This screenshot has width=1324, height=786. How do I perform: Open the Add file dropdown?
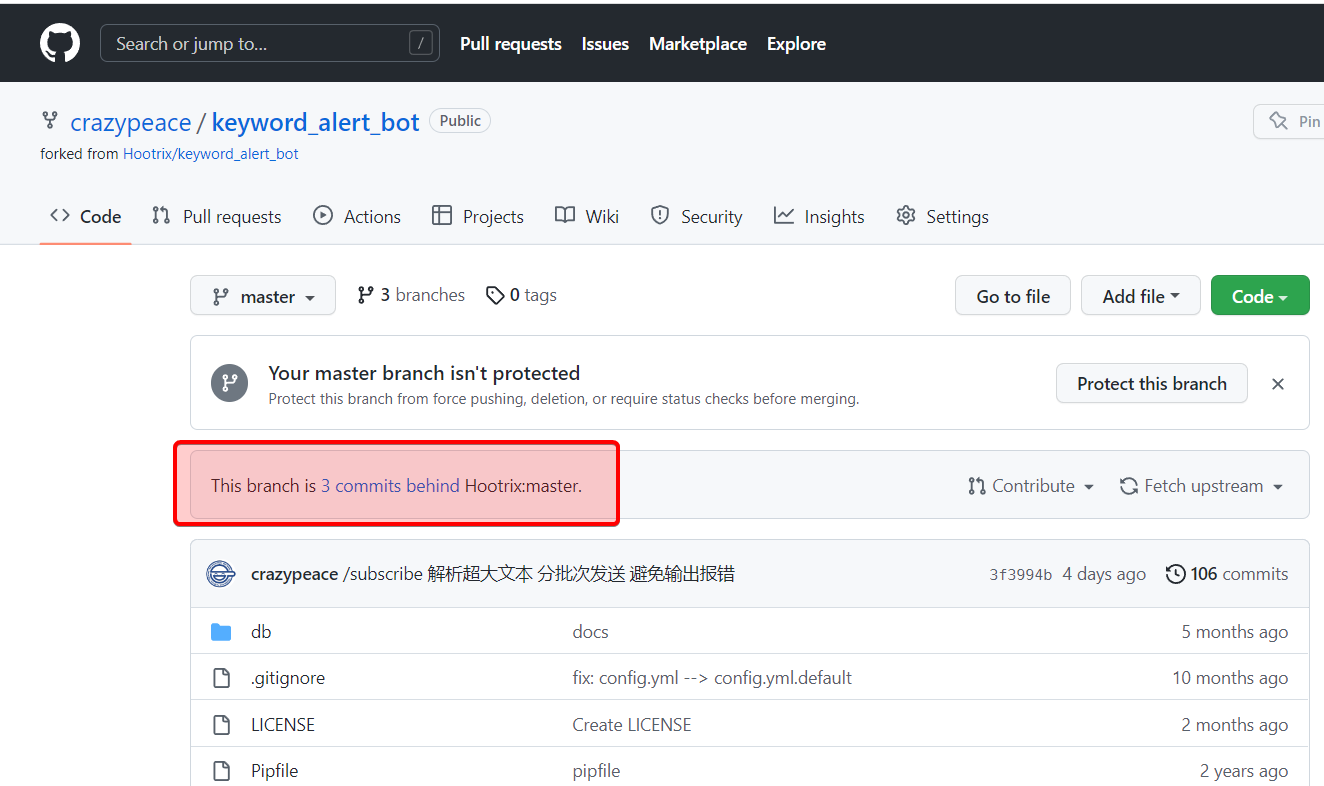(1140, 296)
